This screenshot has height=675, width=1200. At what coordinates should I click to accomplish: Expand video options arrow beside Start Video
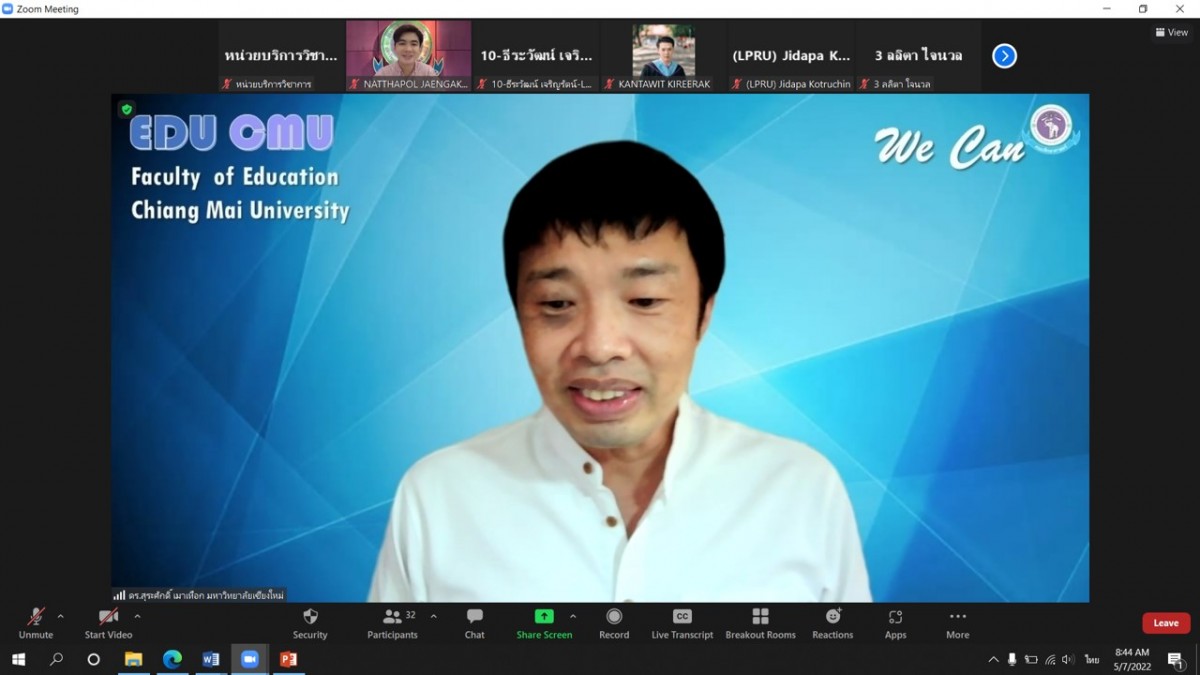pyautogui.click(x=137, y=616)
